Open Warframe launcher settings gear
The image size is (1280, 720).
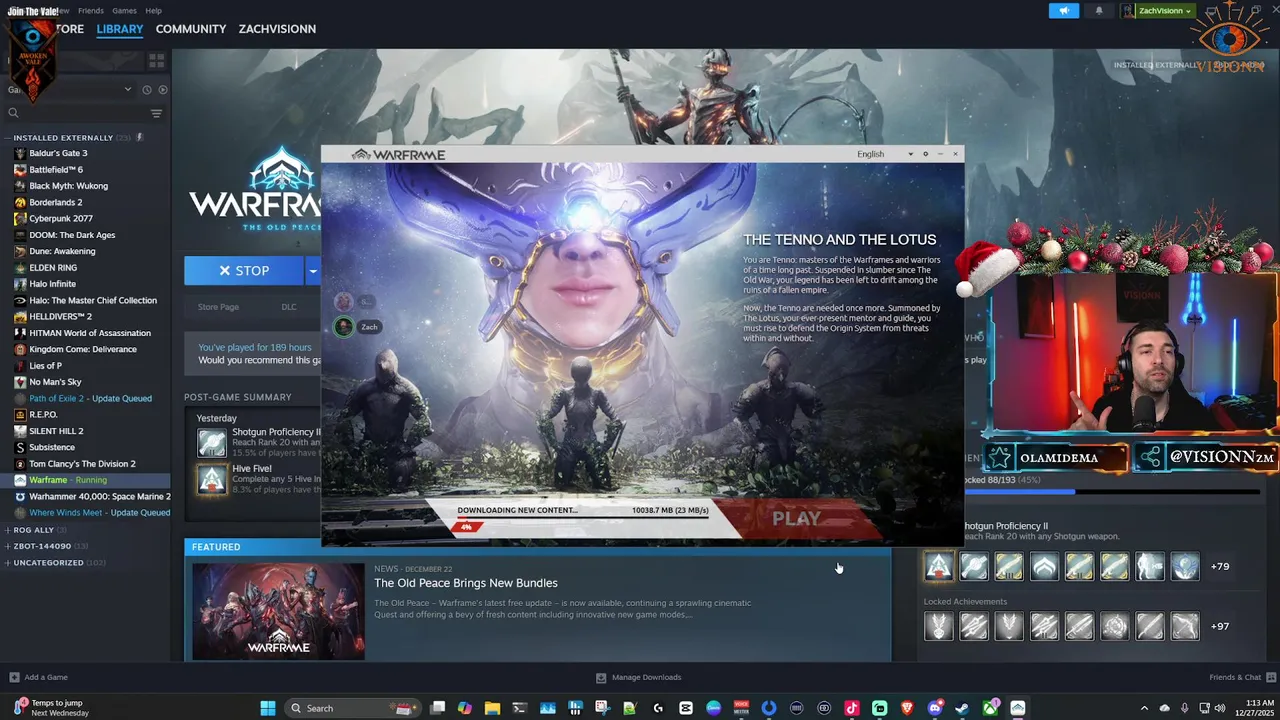925,154
